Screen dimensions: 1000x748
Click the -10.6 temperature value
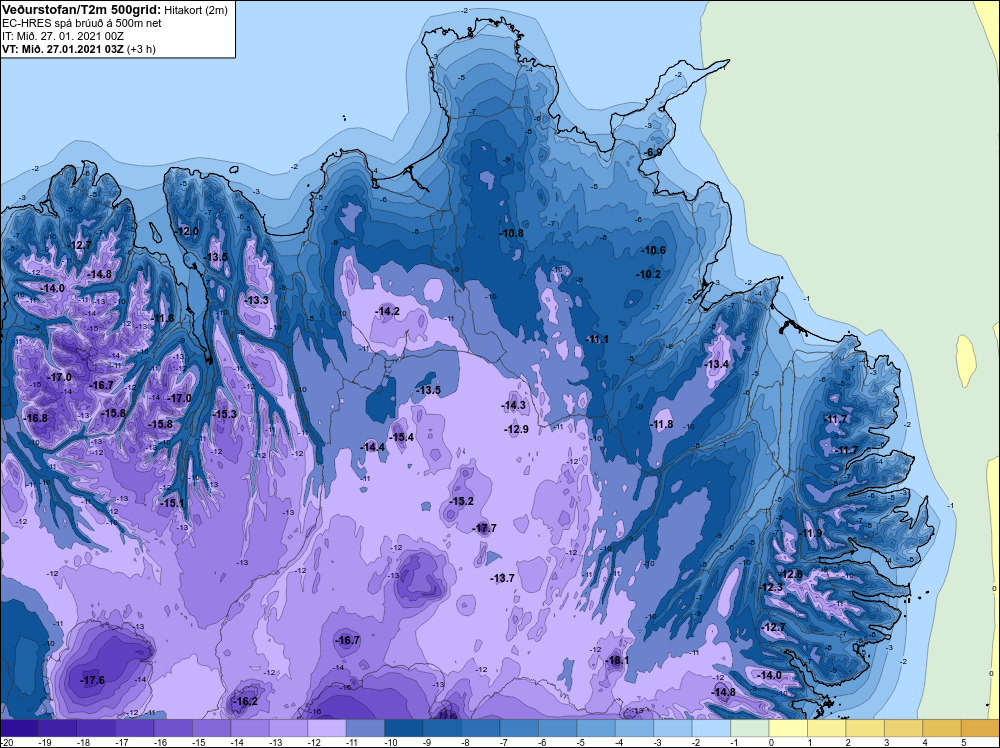(x=653, y=250)
